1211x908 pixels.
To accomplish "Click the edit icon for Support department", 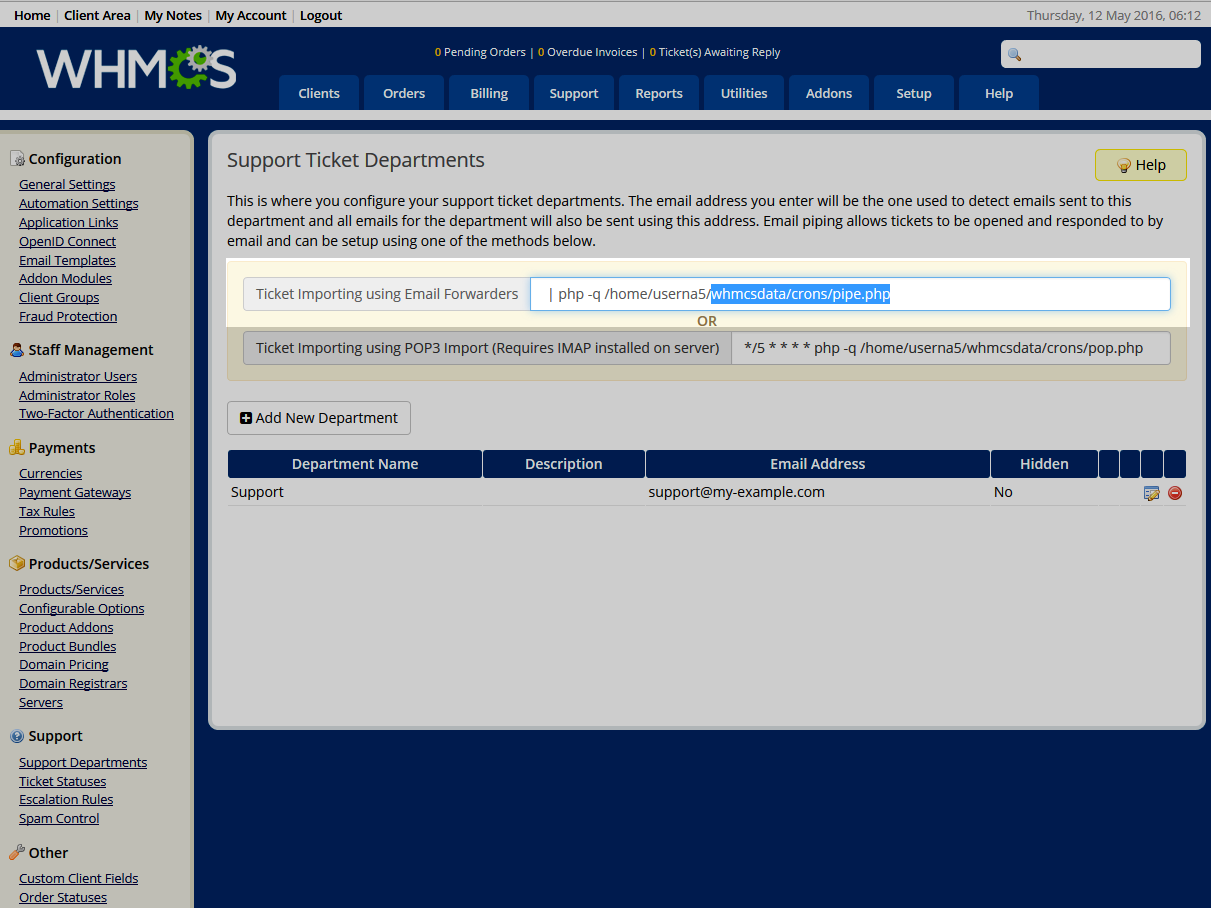I will click(x=1151, y=493).
